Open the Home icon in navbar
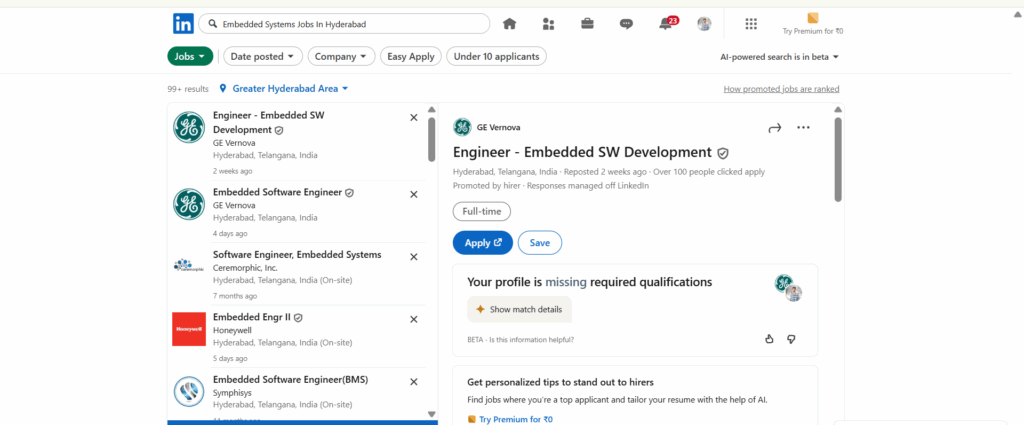The image size is (1024, 425). (509, 24)
